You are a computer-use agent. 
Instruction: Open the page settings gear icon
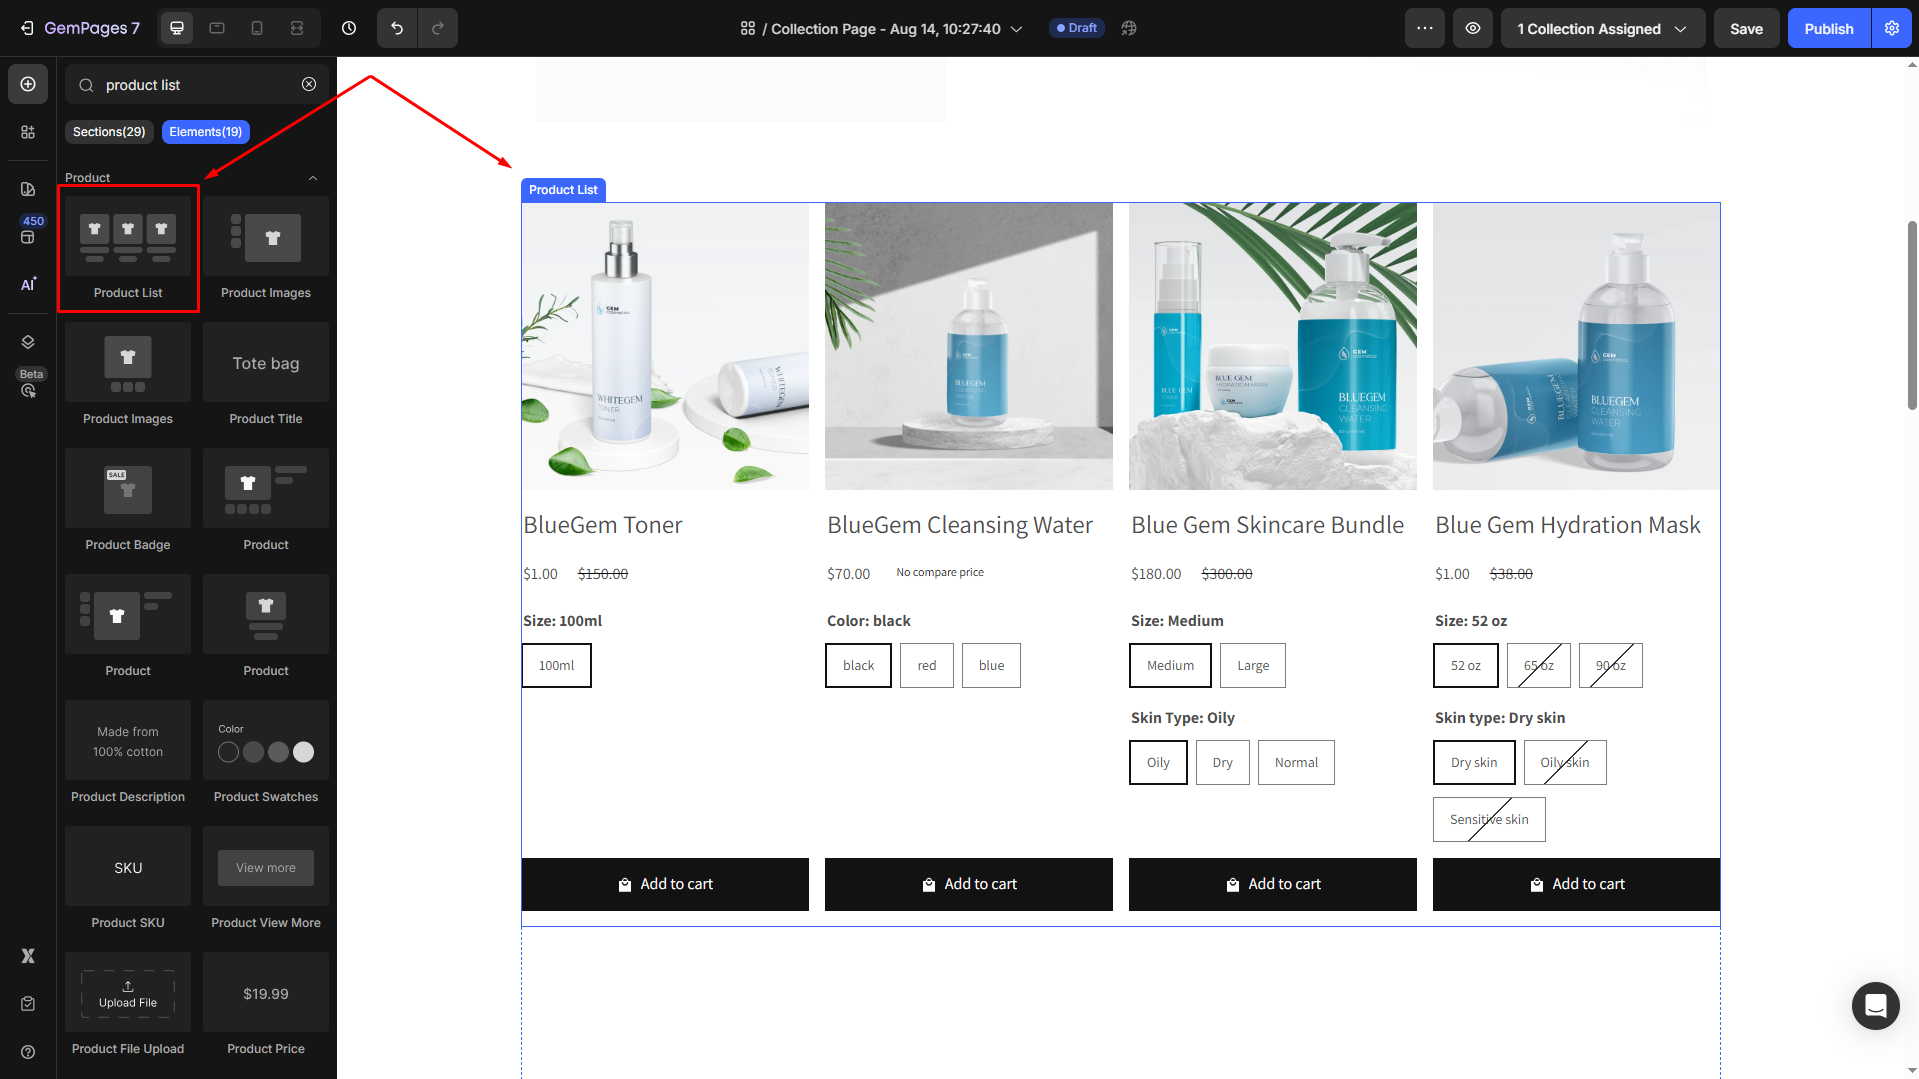[x=1892, y=28]
